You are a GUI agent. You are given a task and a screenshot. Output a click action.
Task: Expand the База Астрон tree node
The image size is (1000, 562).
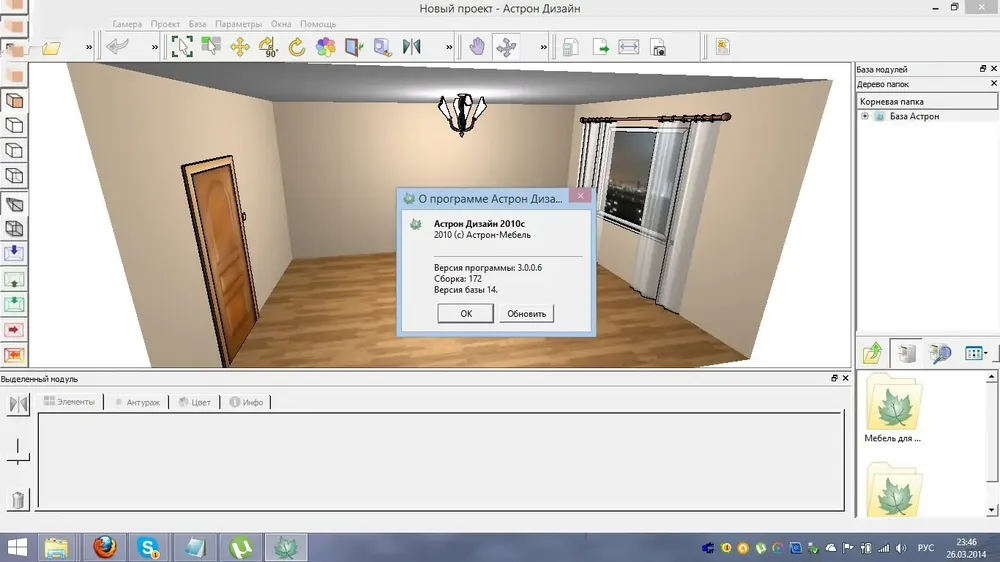pos(865,116)
